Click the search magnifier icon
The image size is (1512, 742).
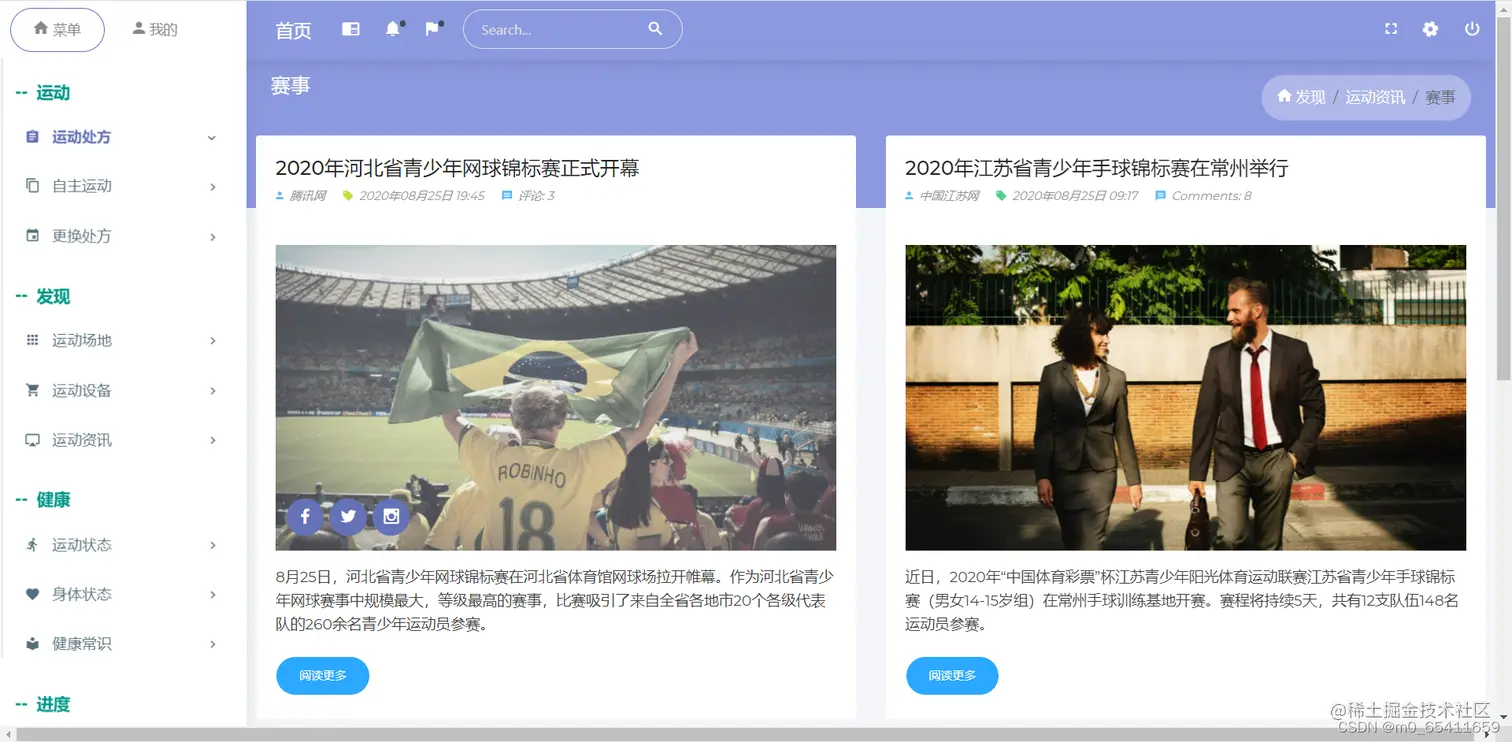(x=655, y=29)
